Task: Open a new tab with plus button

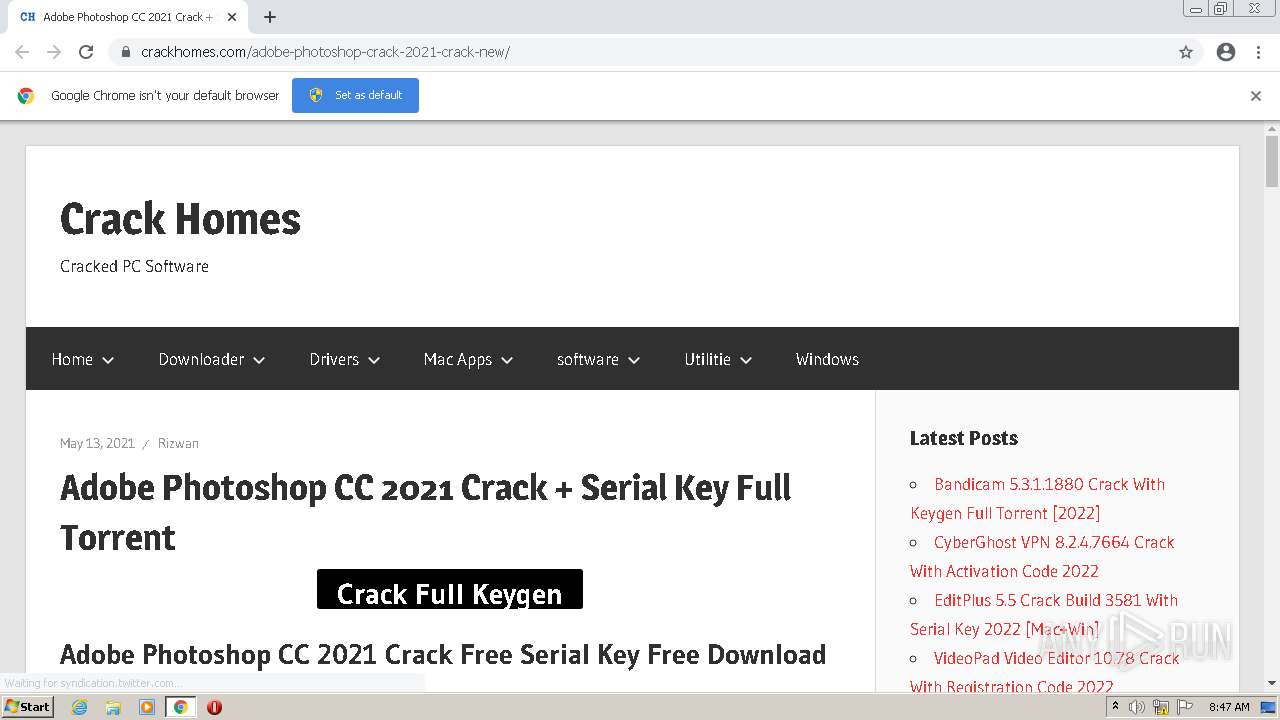Action: 270,17
